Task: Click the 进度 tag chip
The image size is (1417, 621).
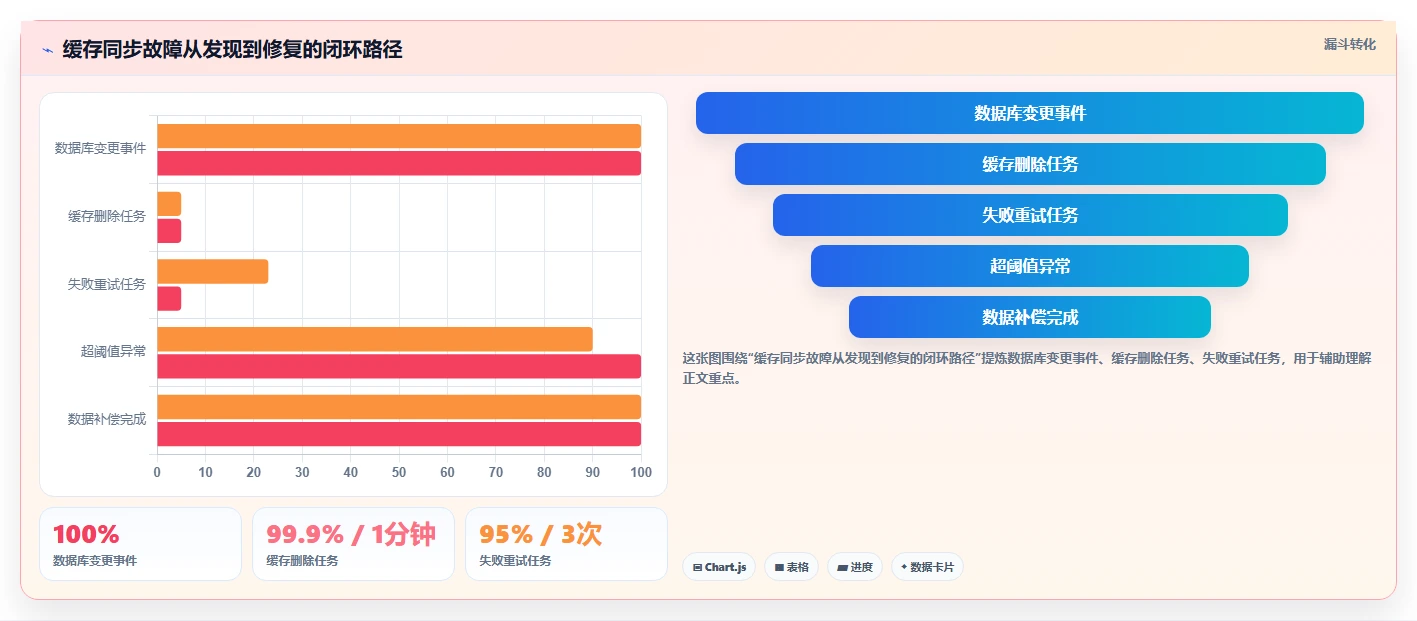Action: (855, 567)
